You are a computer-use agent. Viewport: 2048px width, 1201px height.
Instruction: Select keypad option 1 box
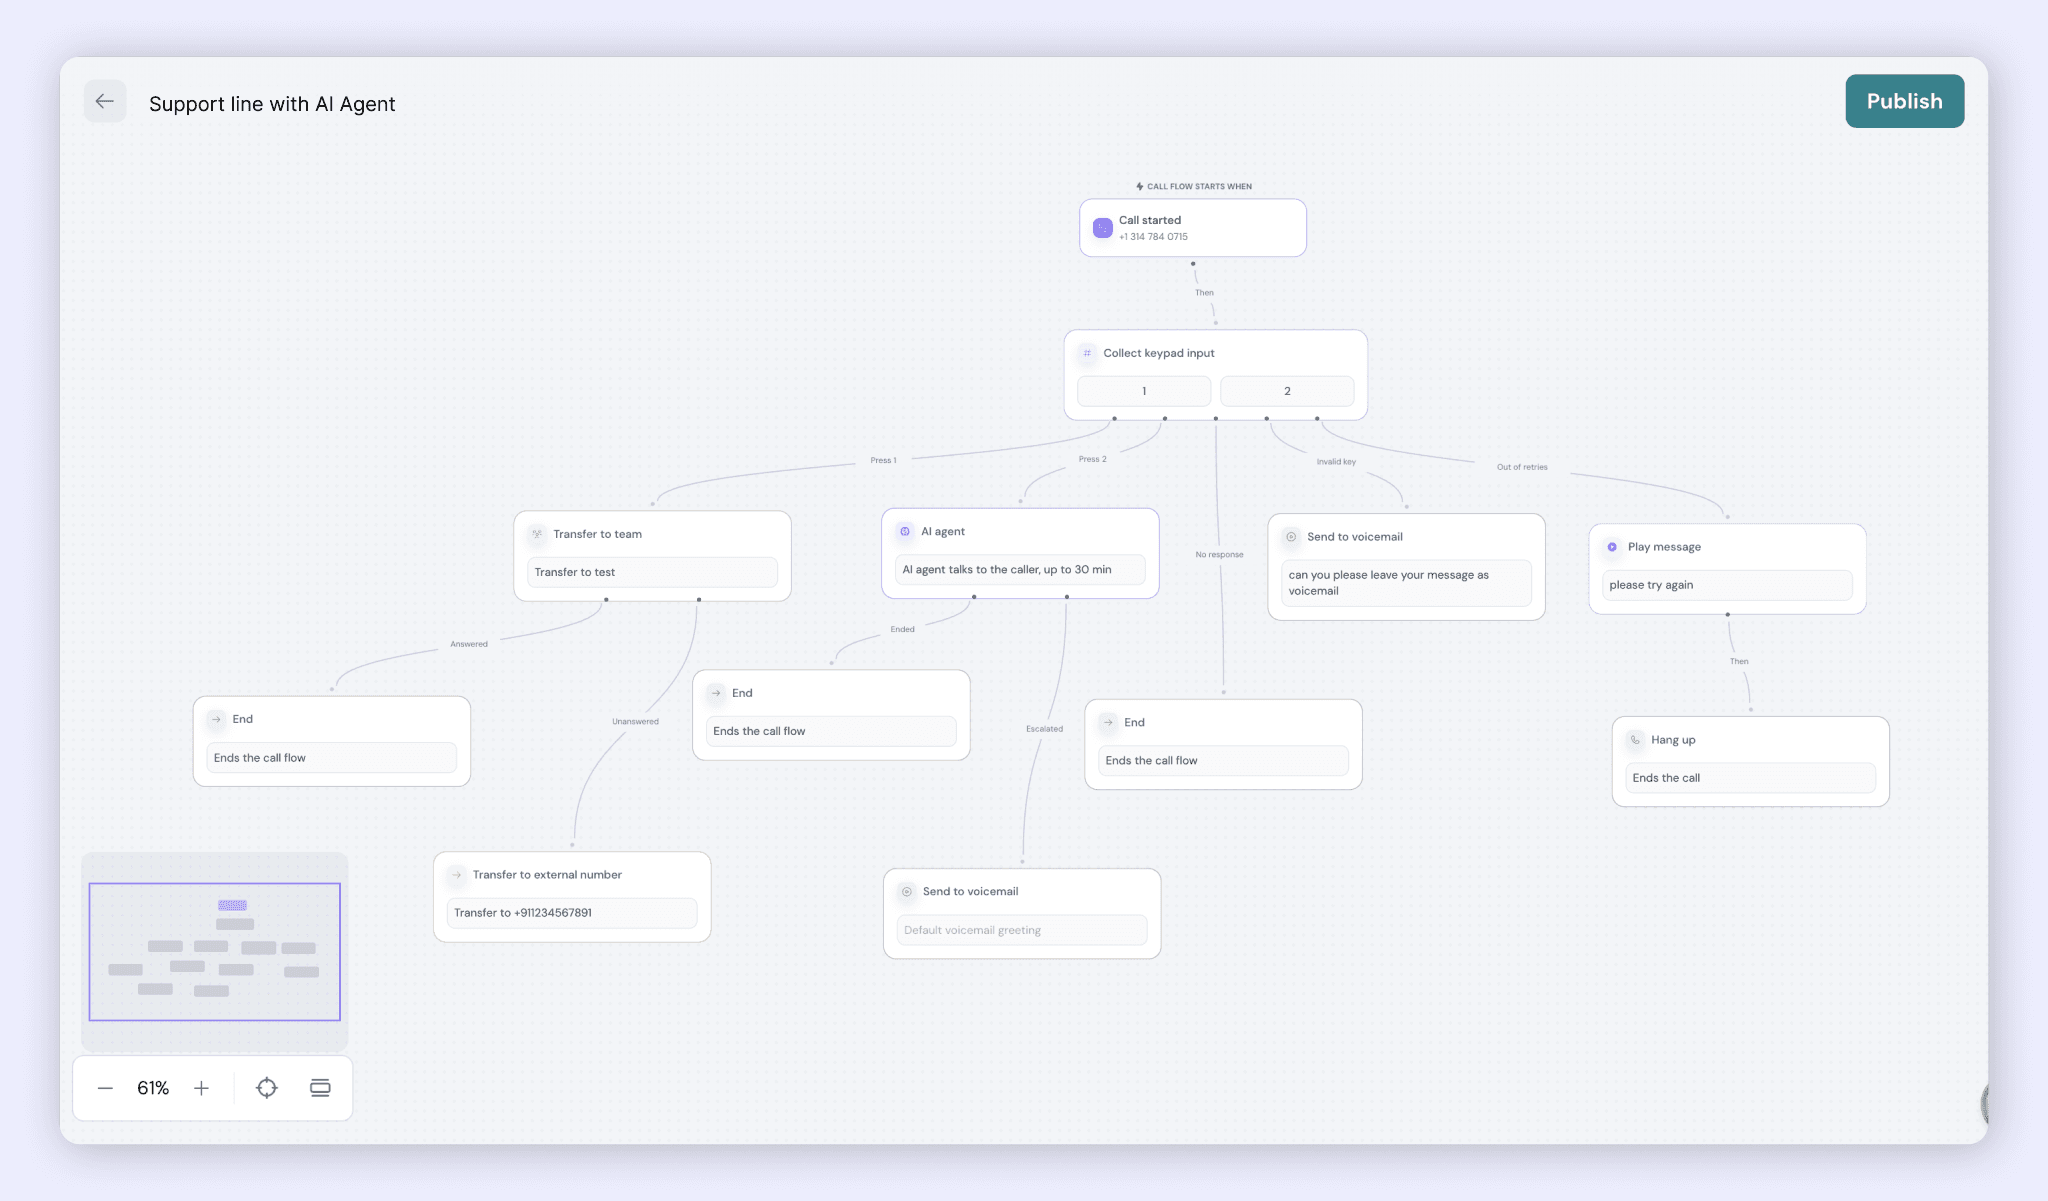(x=1144, y=391)
